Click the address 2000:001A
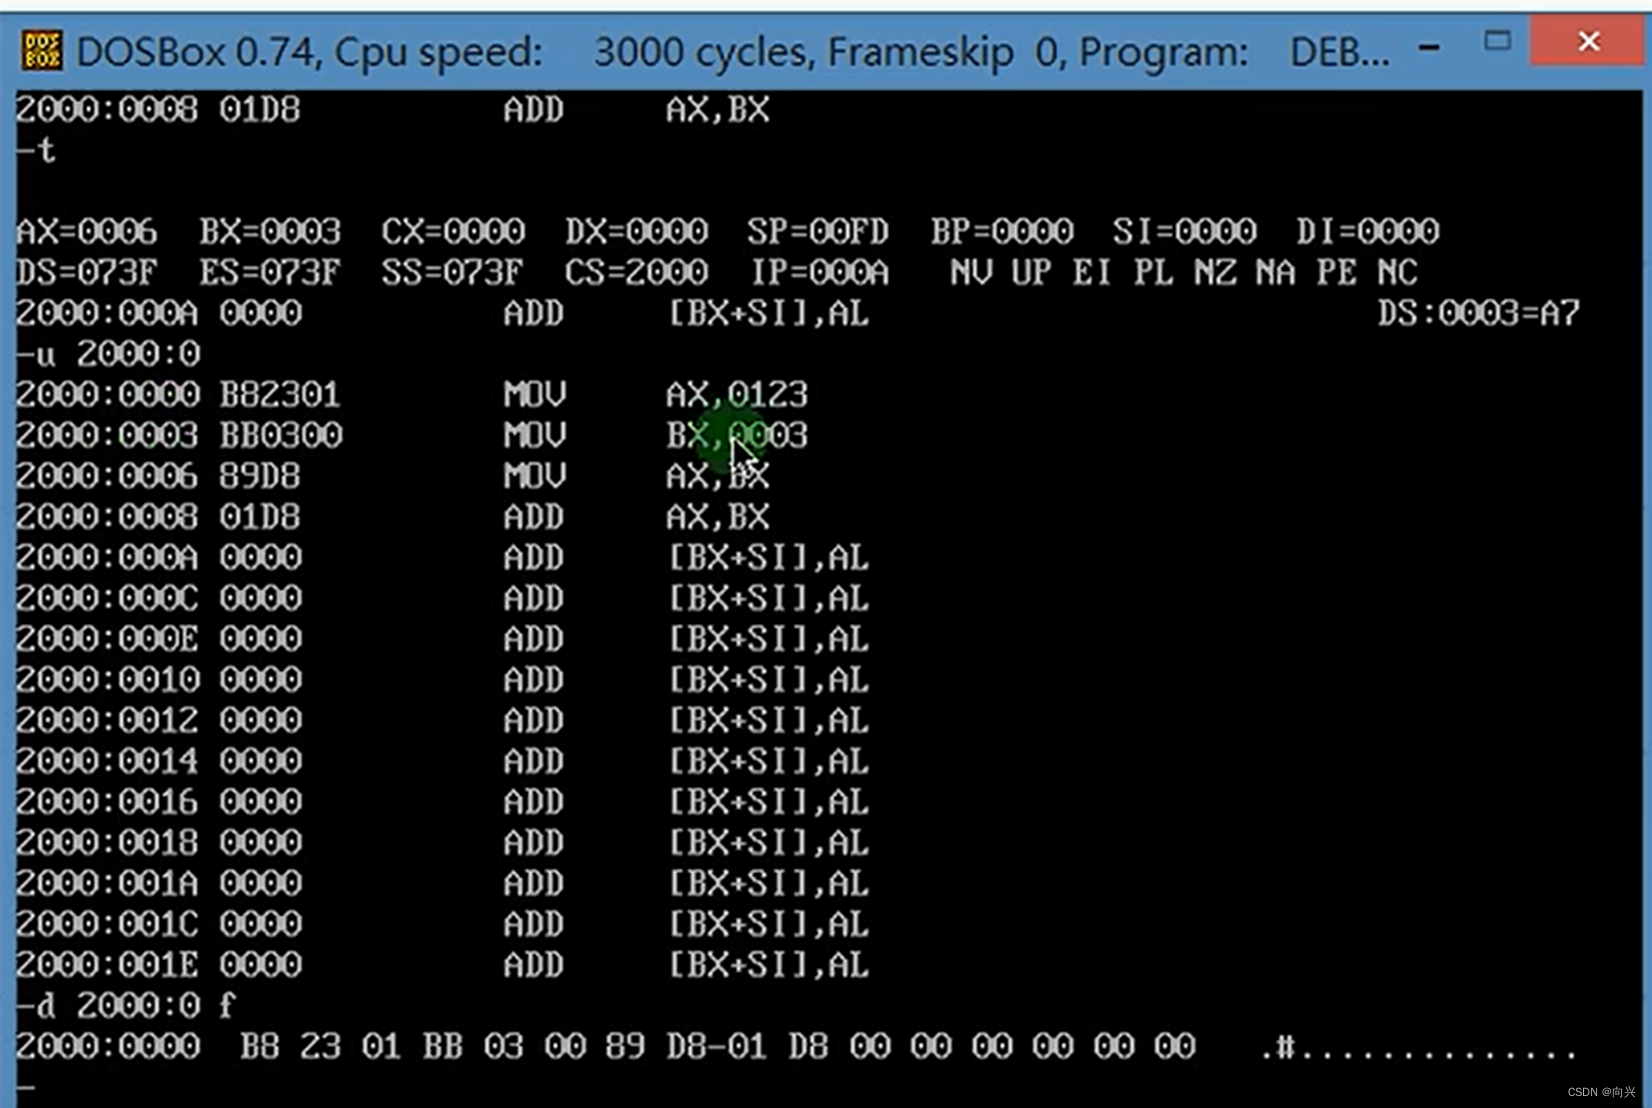 point(107,883)
